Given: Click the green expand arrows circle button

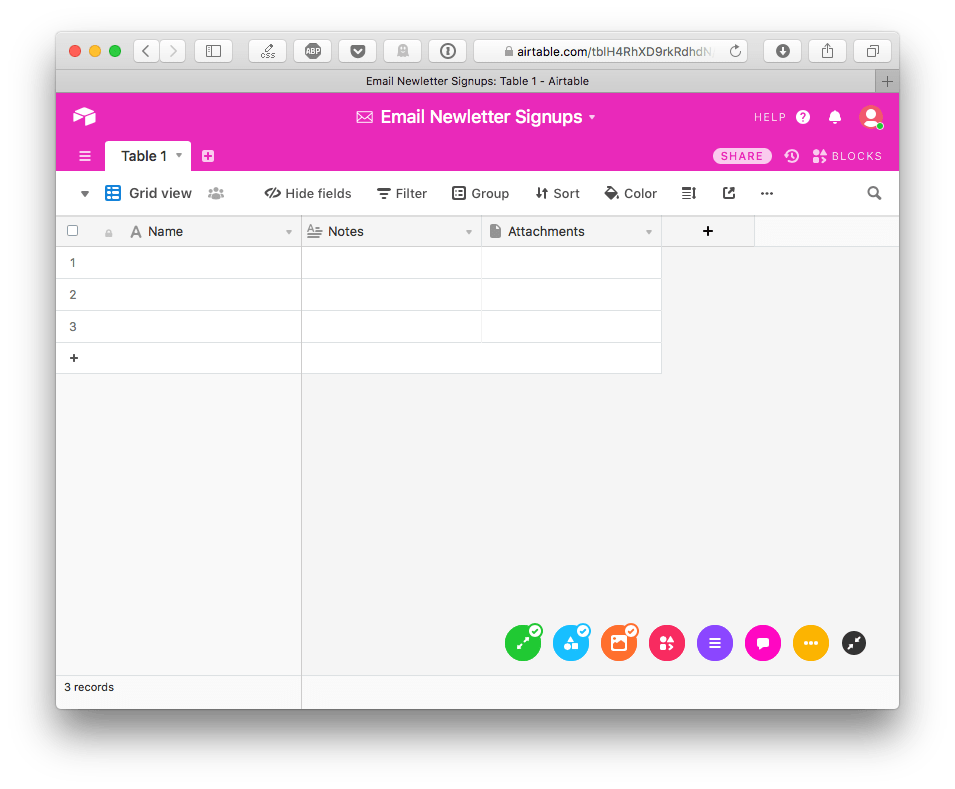Looking at the screenshot, I should [523, 643].
